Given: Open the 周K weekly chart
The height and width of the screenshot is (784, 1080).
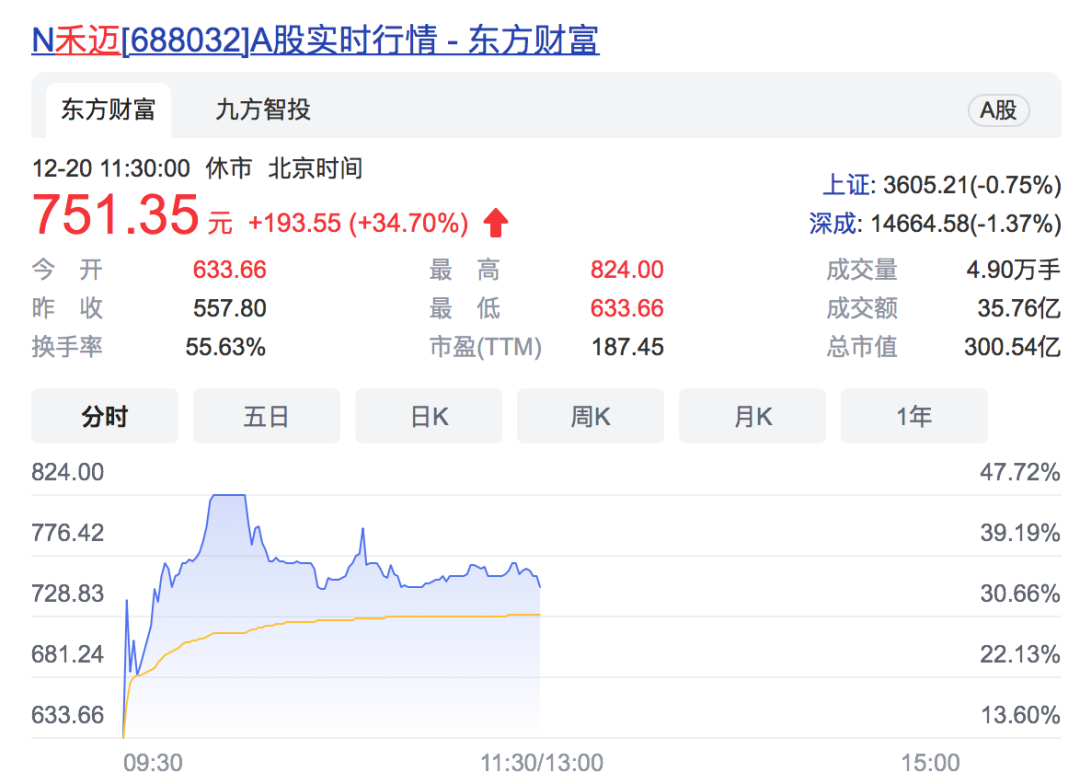Looking at the screenshot, I should point(590,416).
